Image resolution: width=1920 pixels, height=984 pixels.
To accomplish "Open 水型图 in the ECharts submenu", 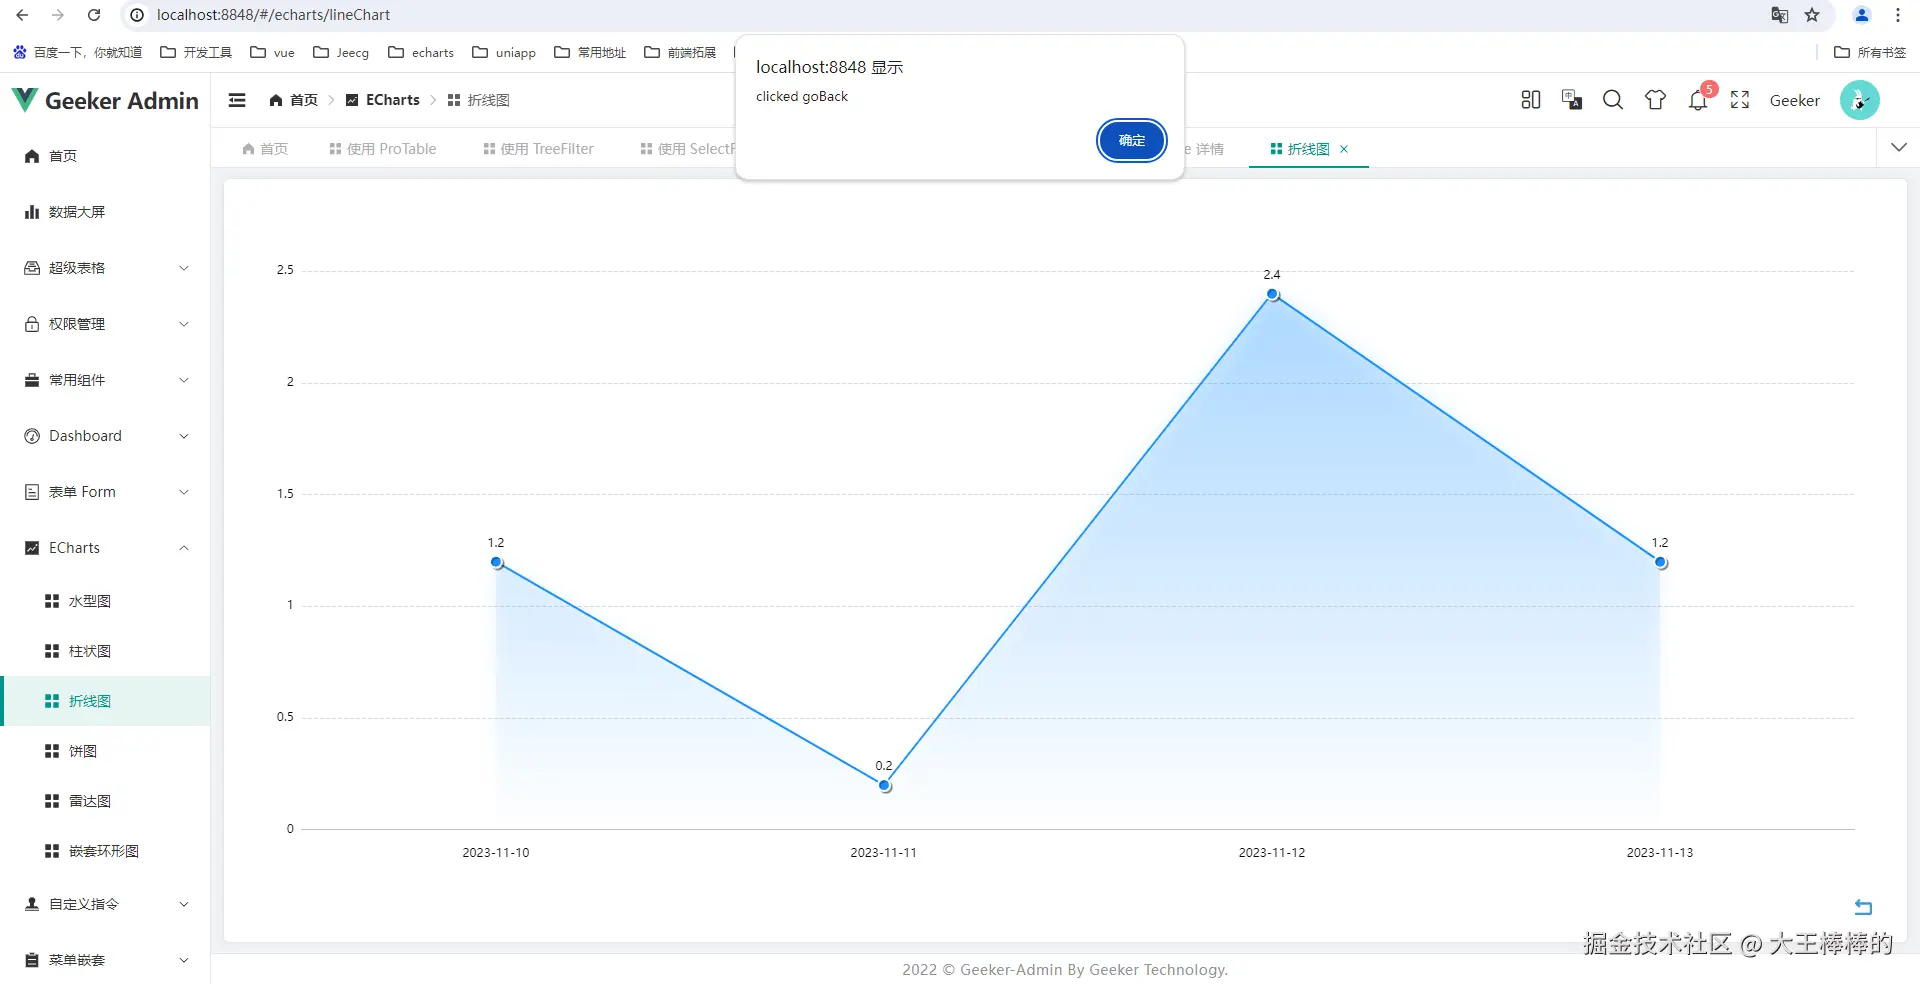I will click(x=105, y=601).
